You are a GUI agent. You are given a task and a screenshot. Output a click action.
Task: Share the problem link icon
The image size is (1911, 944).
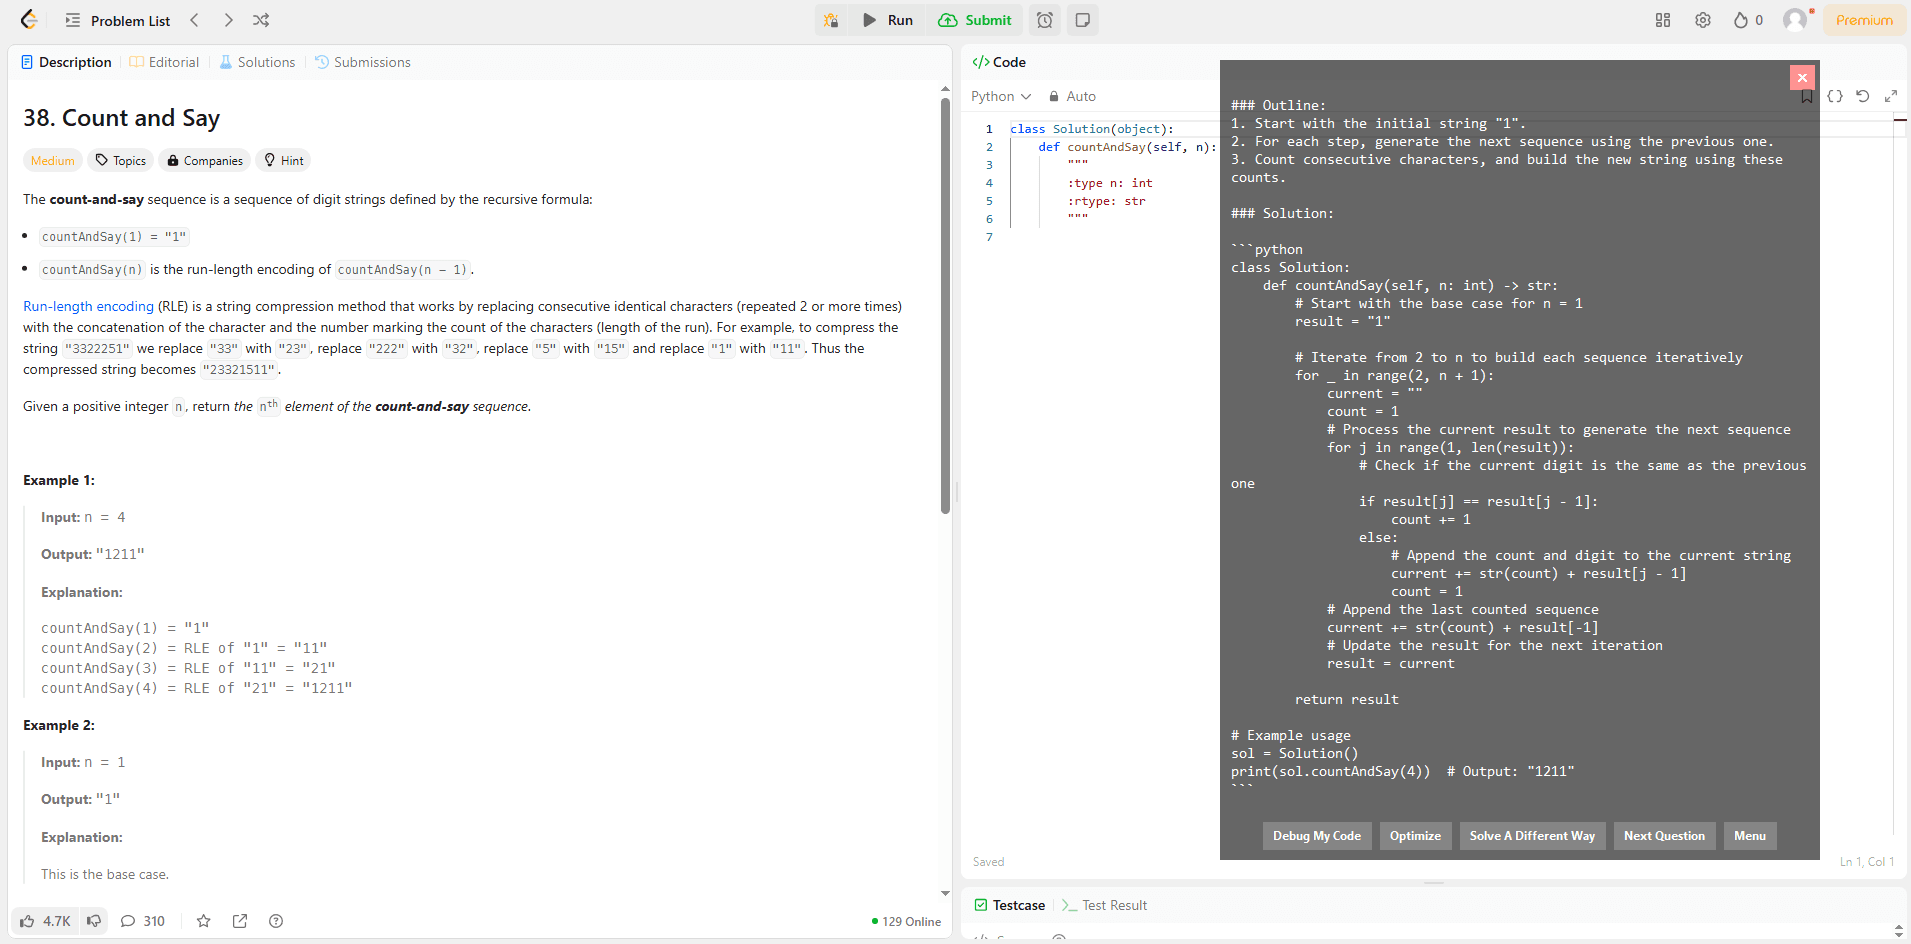[x=240, y=921]
